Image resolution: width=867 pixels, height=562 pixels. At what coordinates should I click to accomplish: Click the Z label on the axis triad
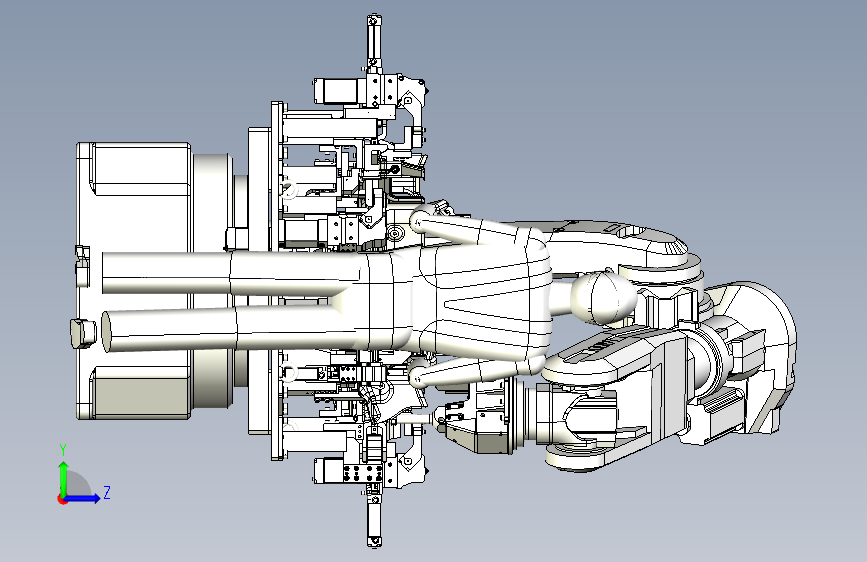click(x=107, y=492)
